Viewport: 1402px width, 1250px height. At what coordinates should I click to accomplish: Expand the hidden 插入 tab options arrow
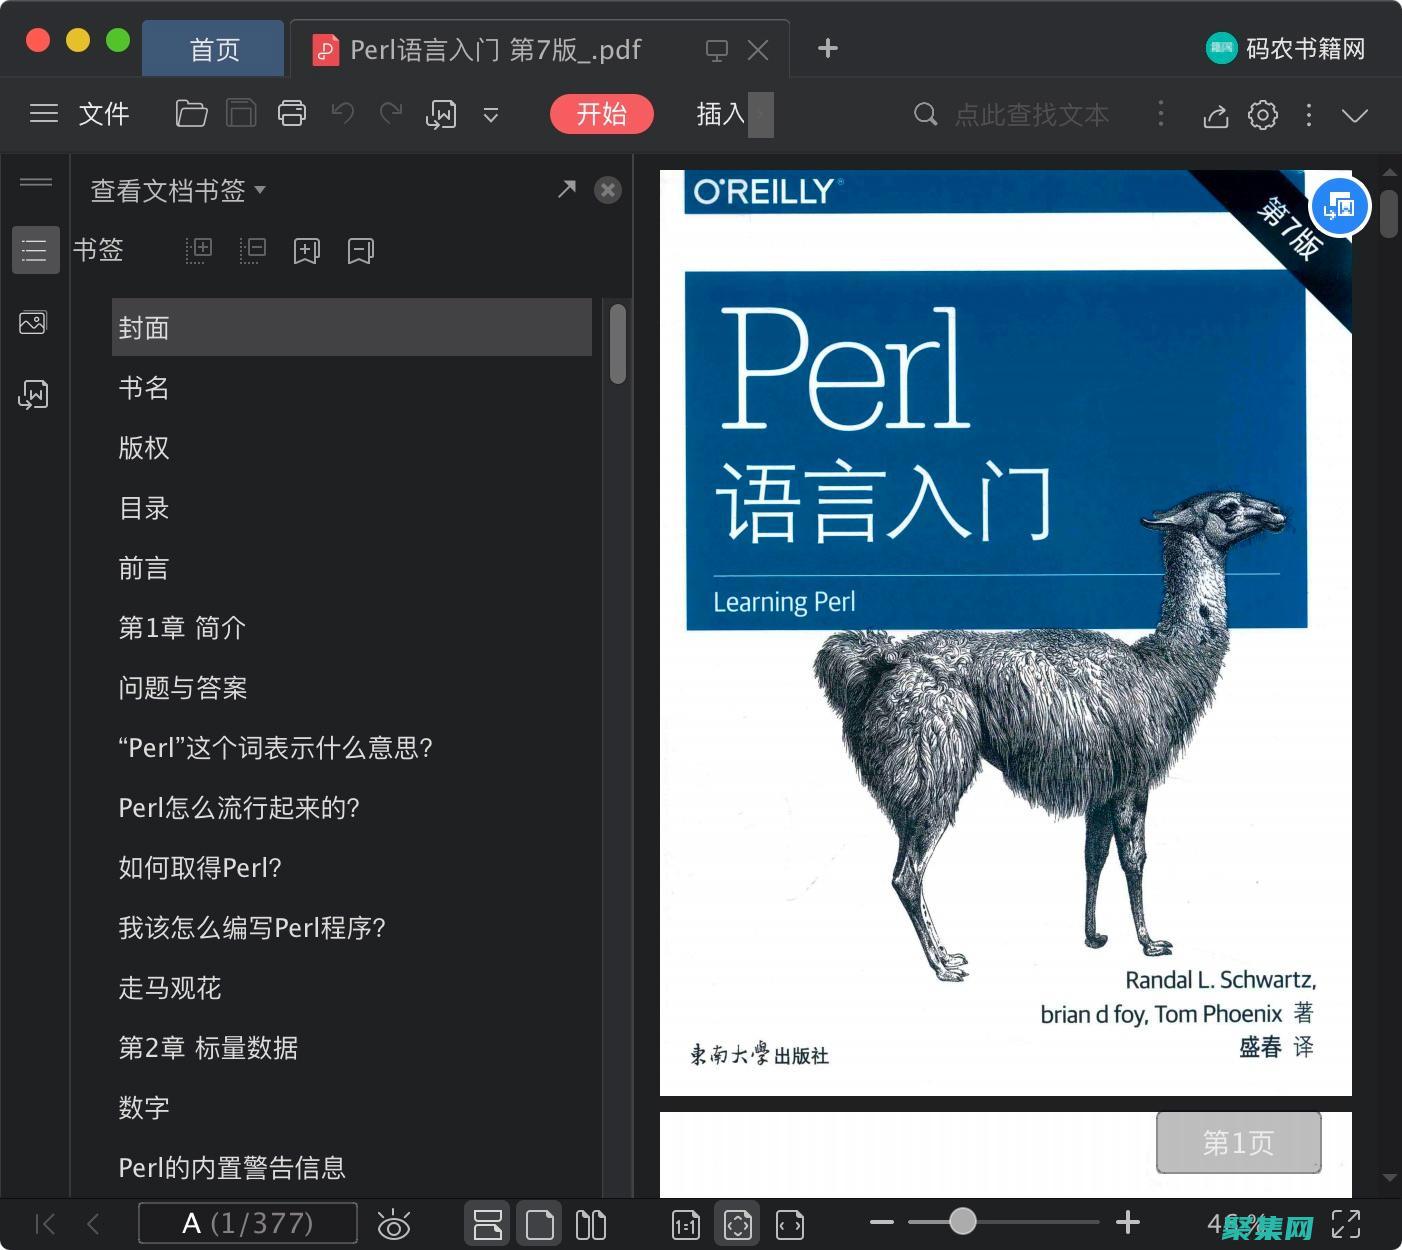point(760,114)
